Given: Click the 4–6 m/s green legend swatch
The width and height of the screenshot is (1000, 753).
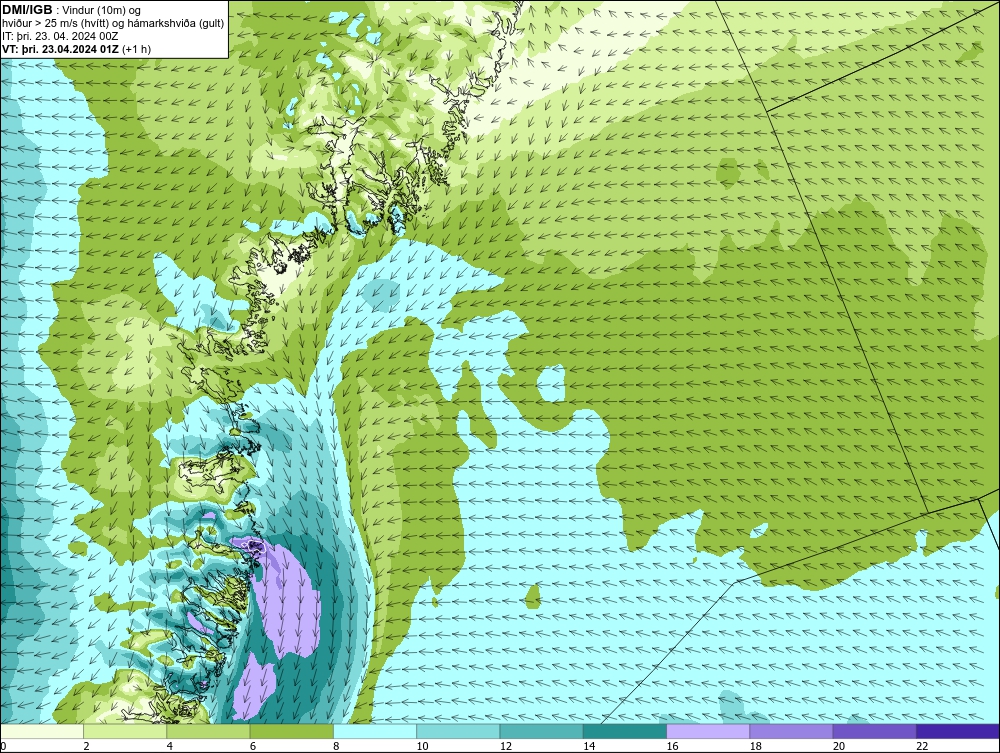Looking at the screenshot, I should 209,731.
